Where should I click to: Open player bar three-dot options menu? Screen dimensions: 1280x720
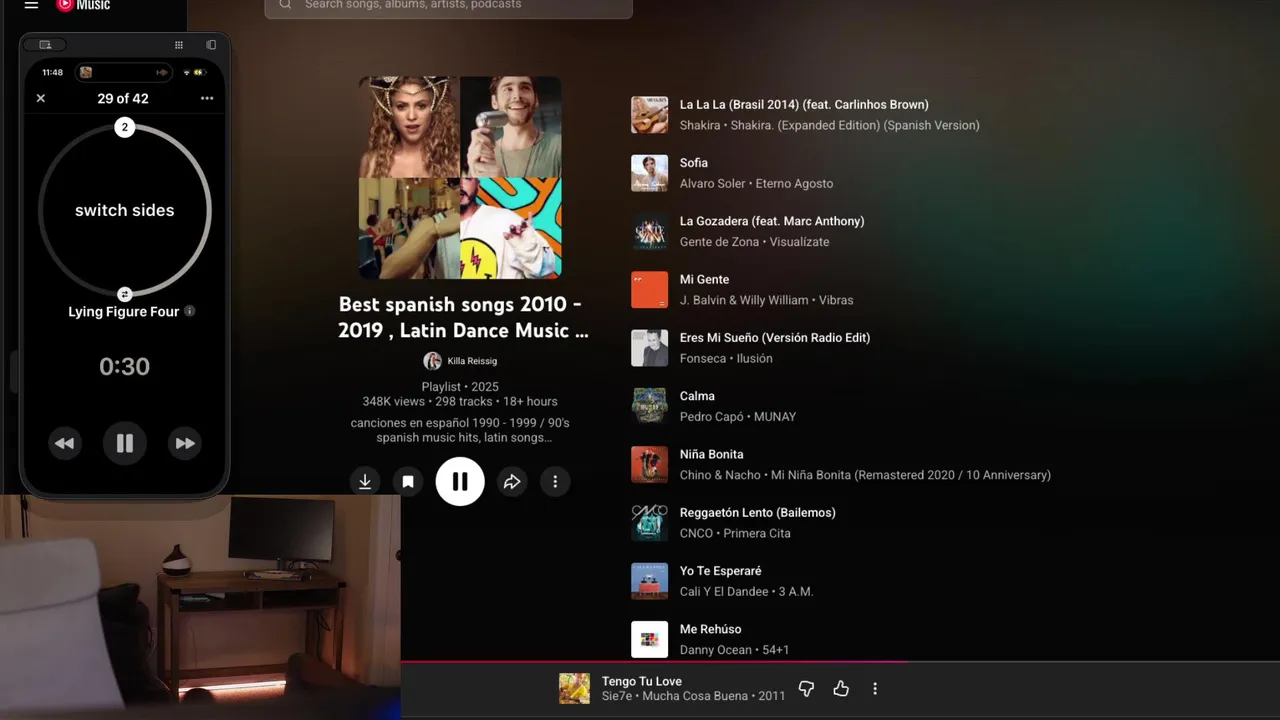[875, 689]
